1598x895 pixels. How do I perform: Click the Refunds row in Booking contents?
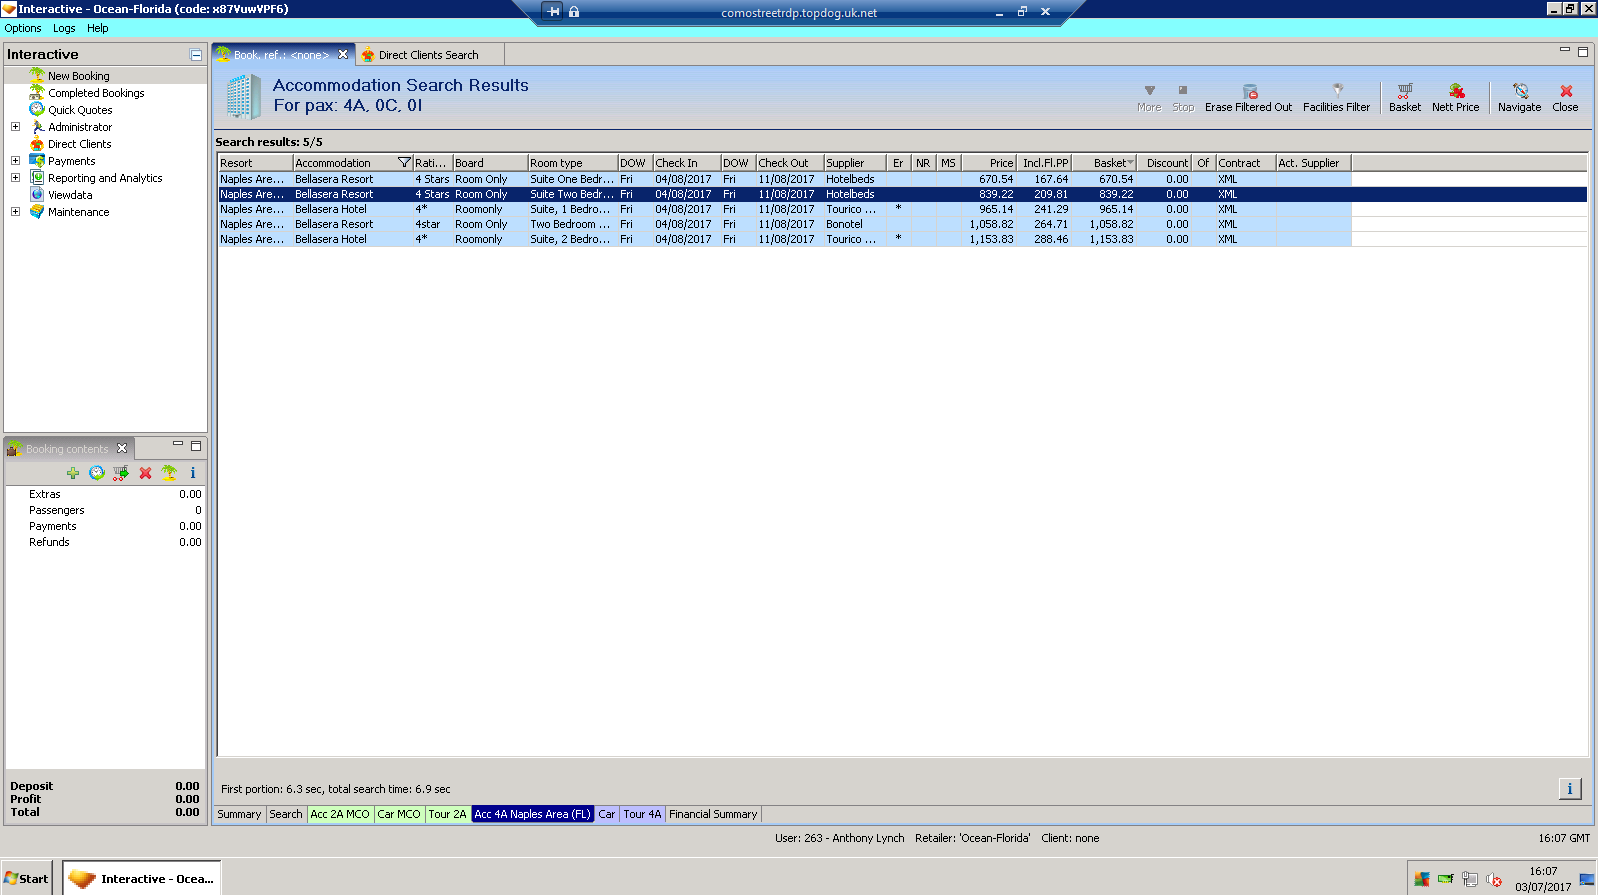105,542
